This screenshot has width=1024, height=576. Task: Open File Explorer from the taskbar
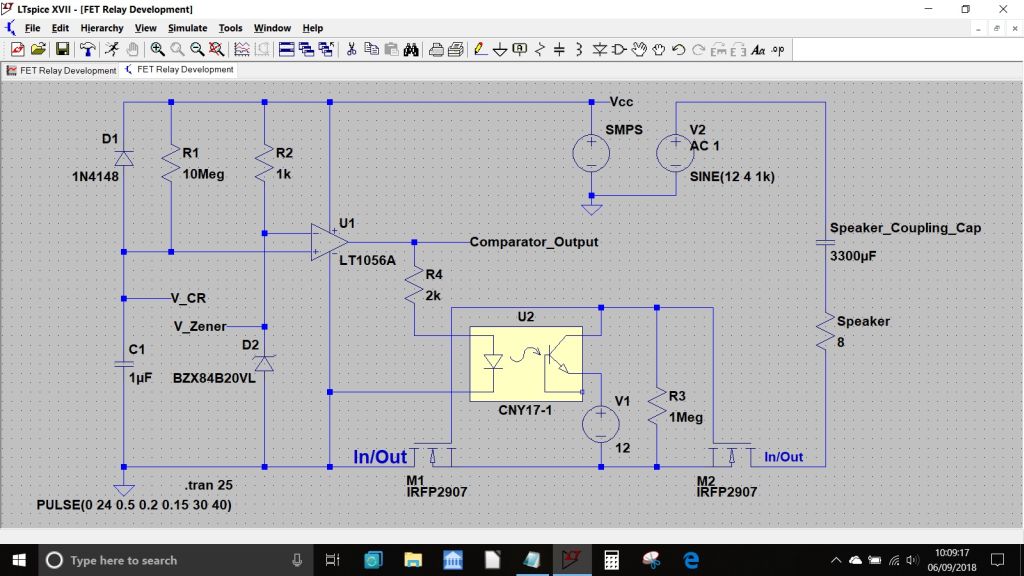[413, 560]
